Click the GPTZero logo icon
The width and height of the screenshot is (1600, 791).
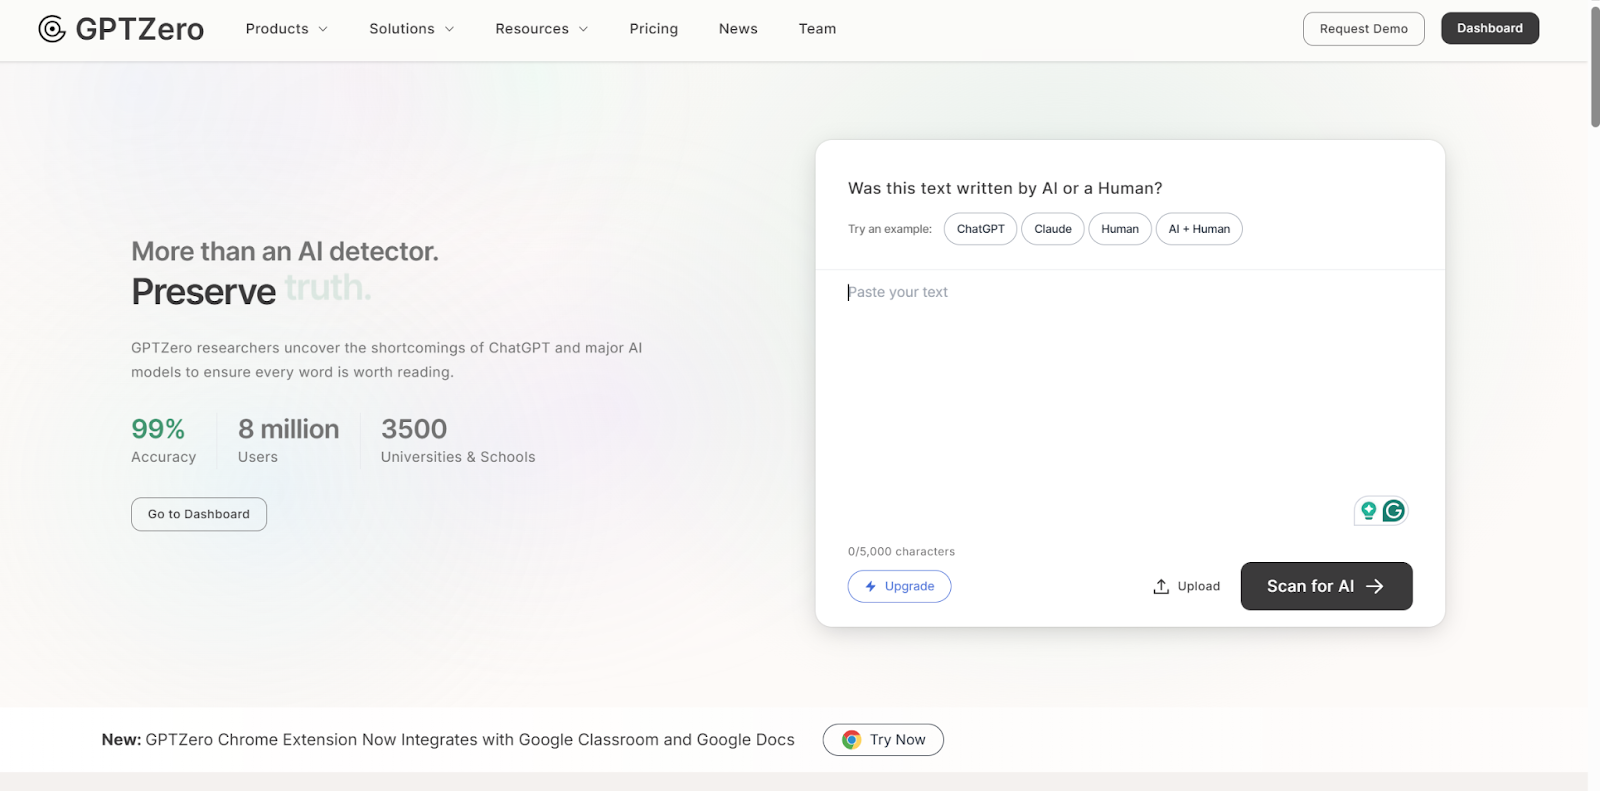52,29
